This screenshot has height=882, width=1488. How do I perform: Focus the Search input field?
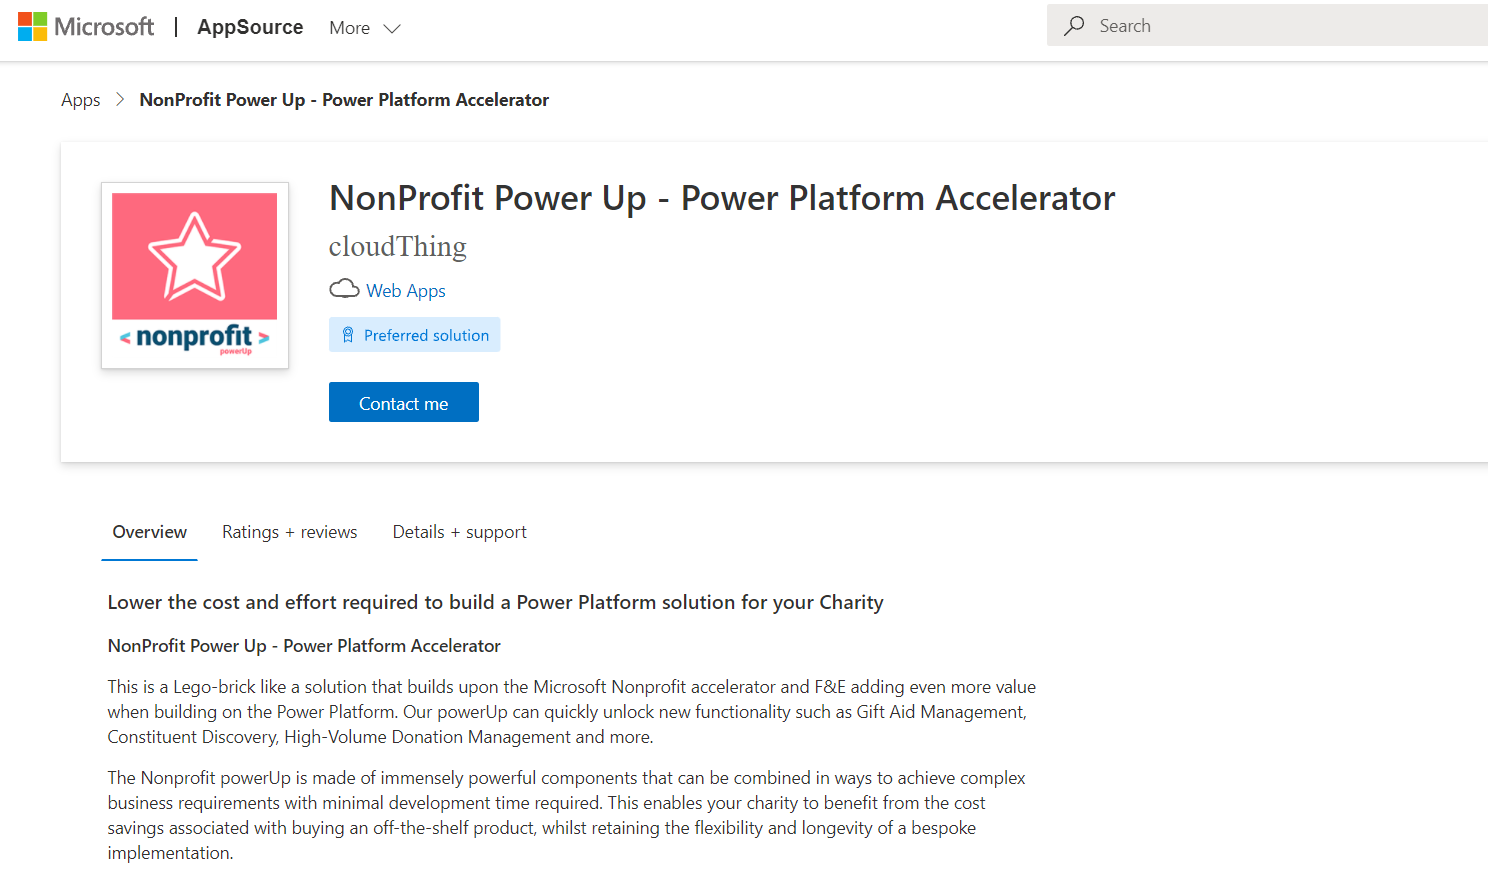[1268, 25]
